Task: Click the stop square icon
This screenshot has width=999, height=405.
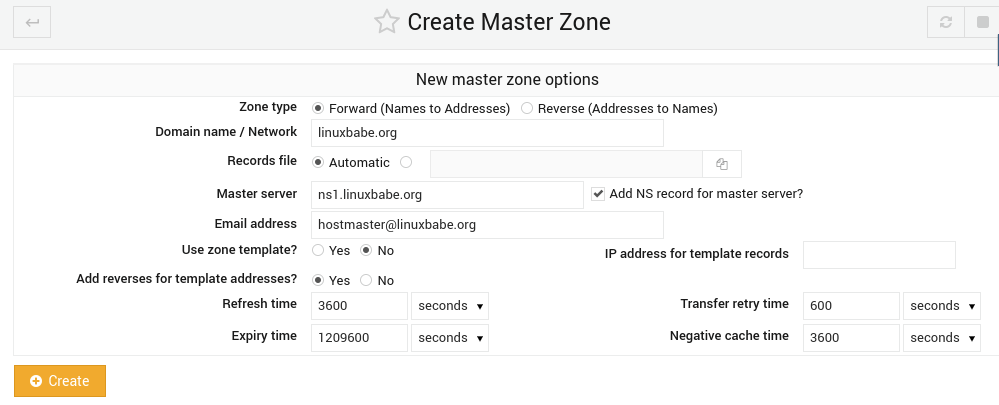Action: [x=981, y=23]
